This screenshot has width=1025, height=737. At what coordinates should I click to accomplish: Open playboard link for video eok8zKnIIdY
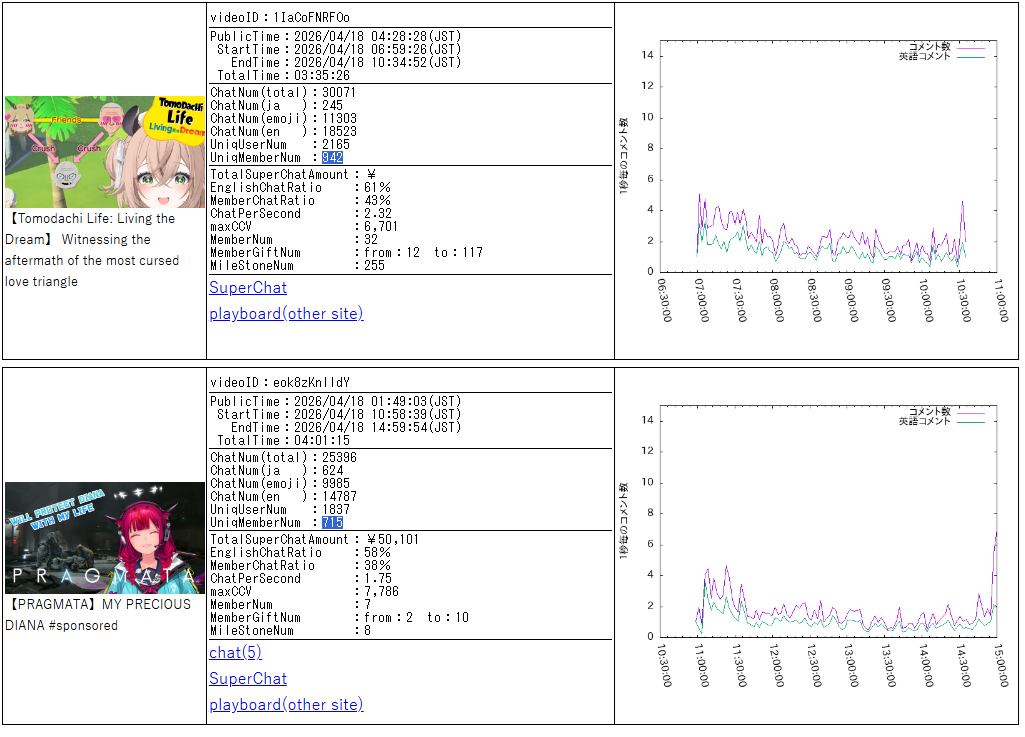pos(286,705)
